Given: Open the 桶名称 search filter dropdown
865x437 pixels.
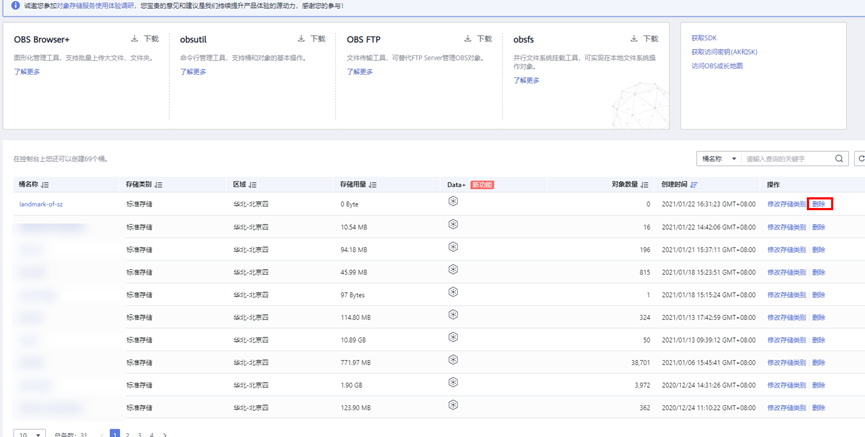Looking at the screenshot, I should click(718, 158).
